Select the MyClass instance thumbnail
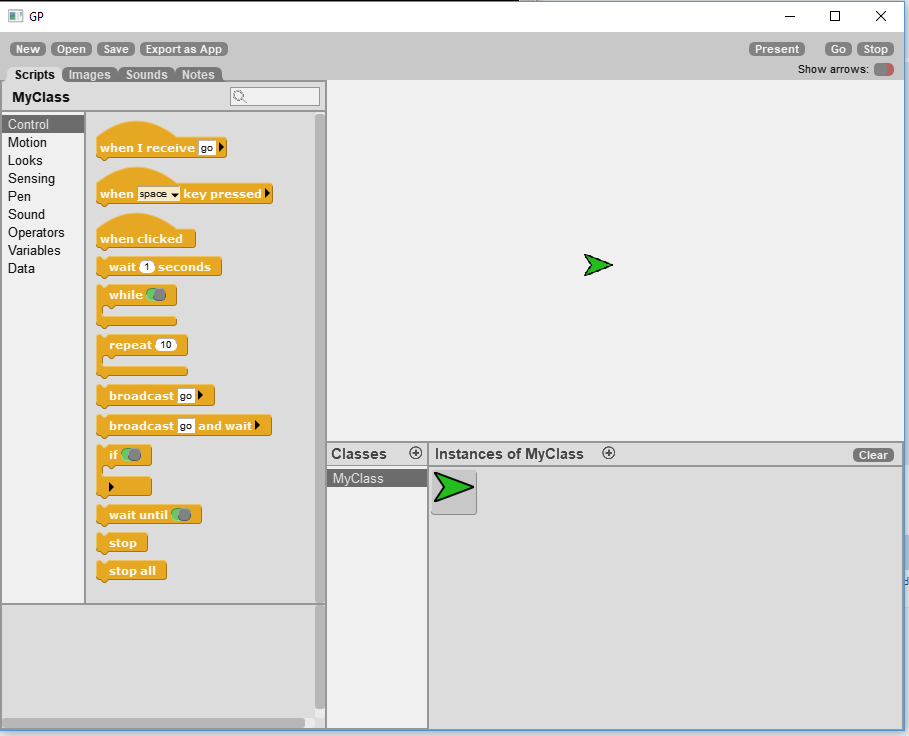The height and width of the screenshot is (736, 909). point(454,491)
